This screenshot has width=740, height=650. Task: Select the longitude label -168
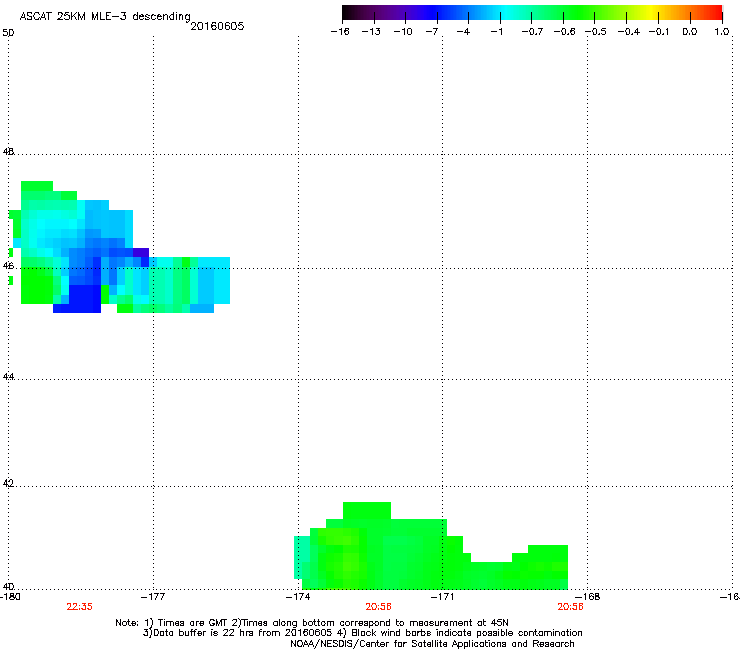[588, 597]
